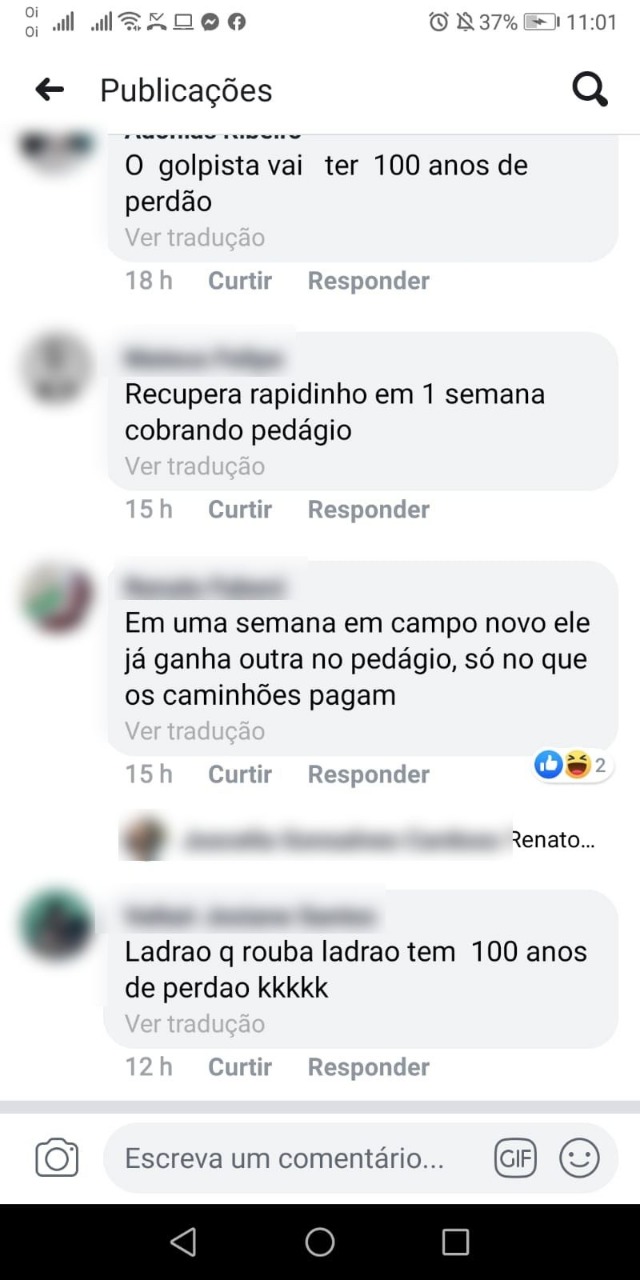Responder to the 18 h comment

369,281
